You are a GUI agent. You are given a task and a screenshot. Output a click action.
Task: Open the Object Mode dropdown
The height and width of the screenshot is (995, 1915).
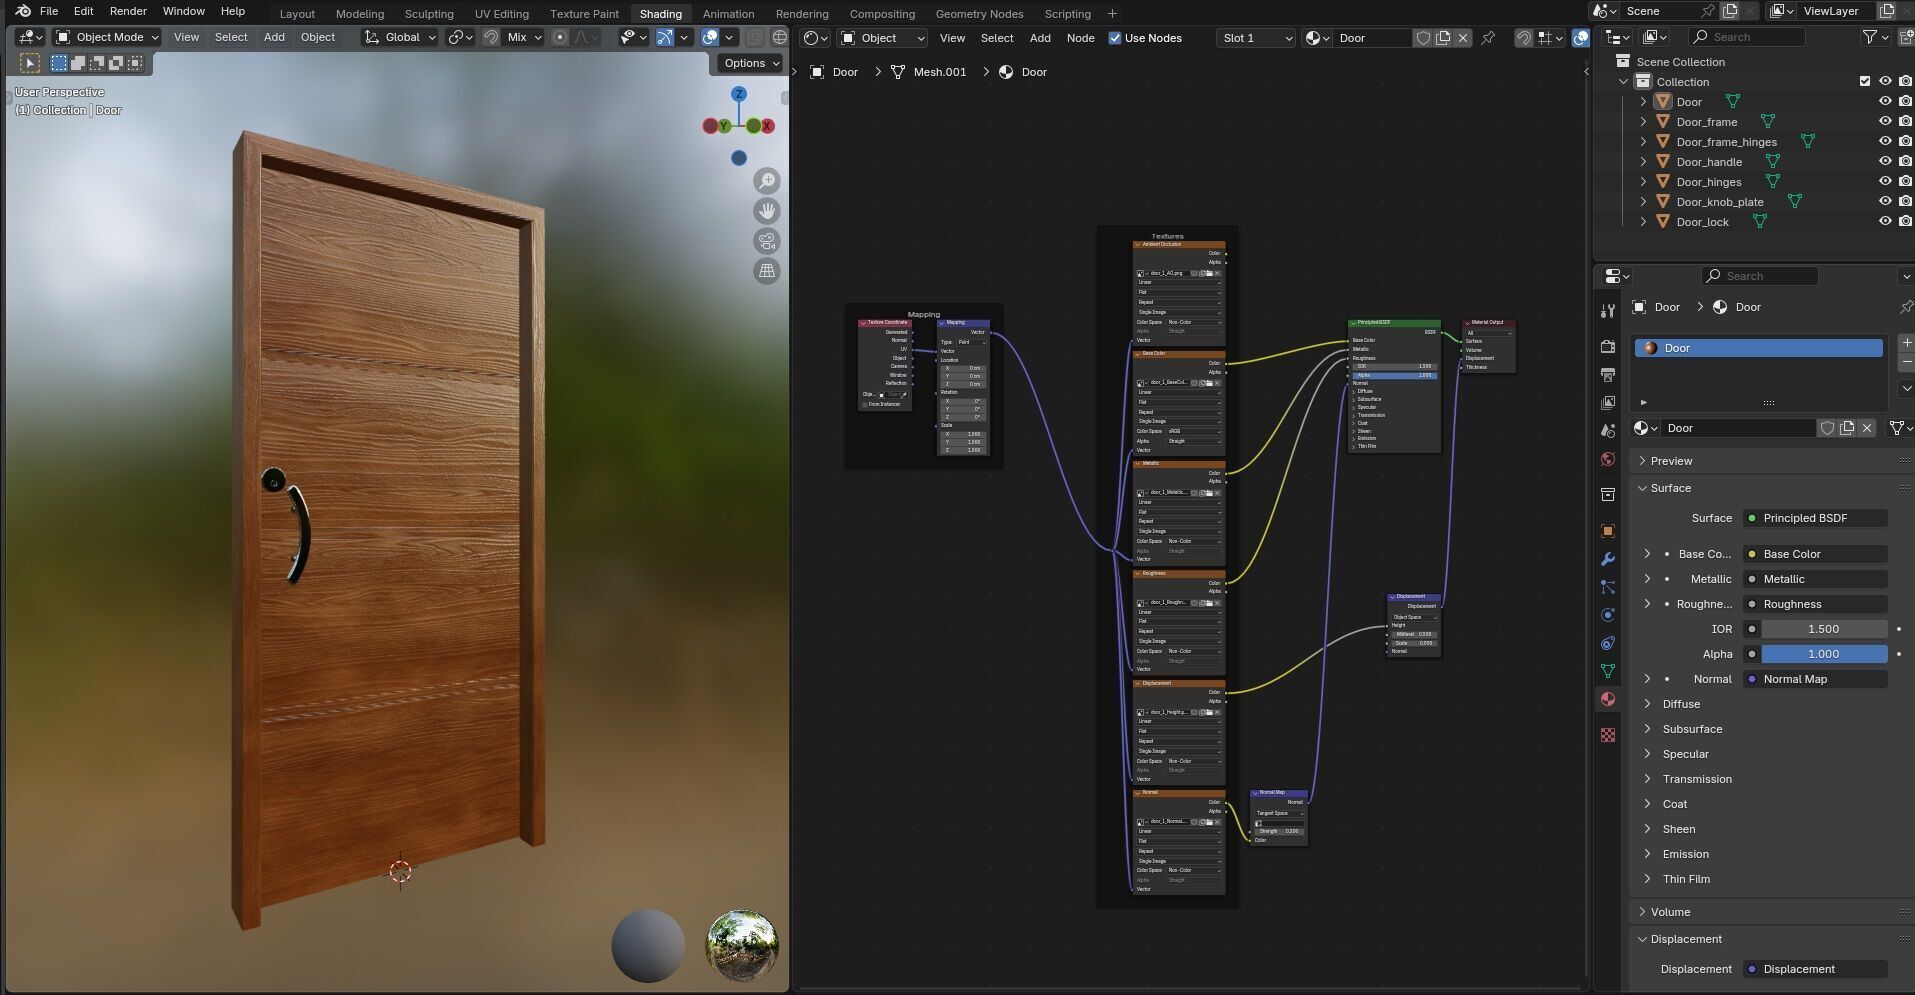pos(107,37)
